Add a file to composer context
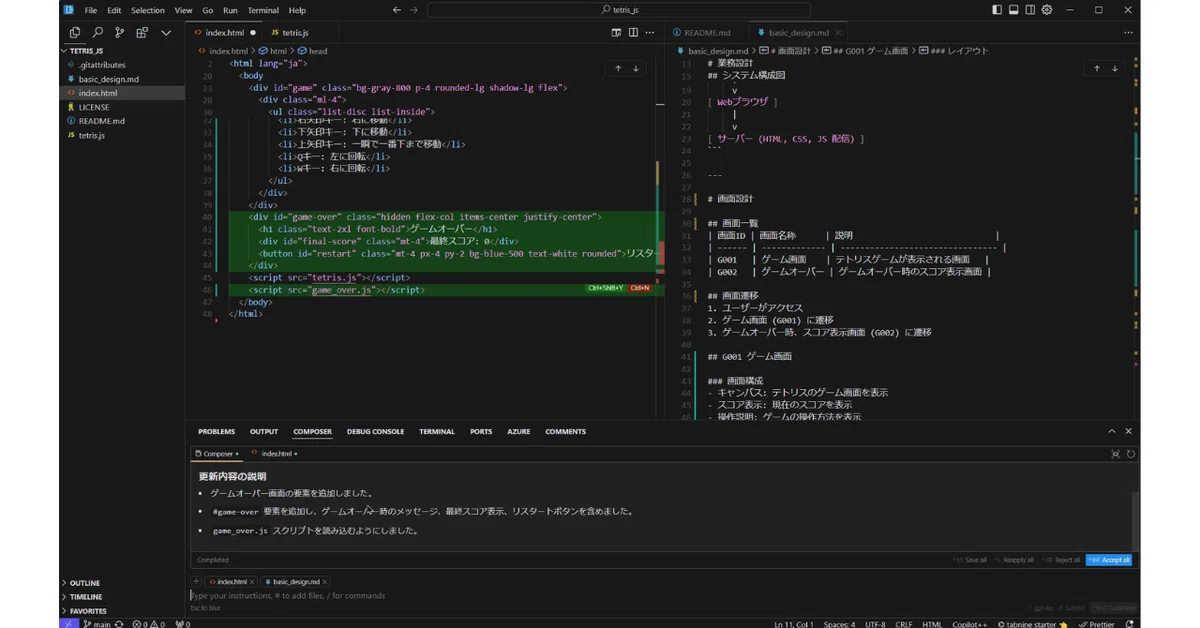 pyautogui.click(x=196, y=581)
